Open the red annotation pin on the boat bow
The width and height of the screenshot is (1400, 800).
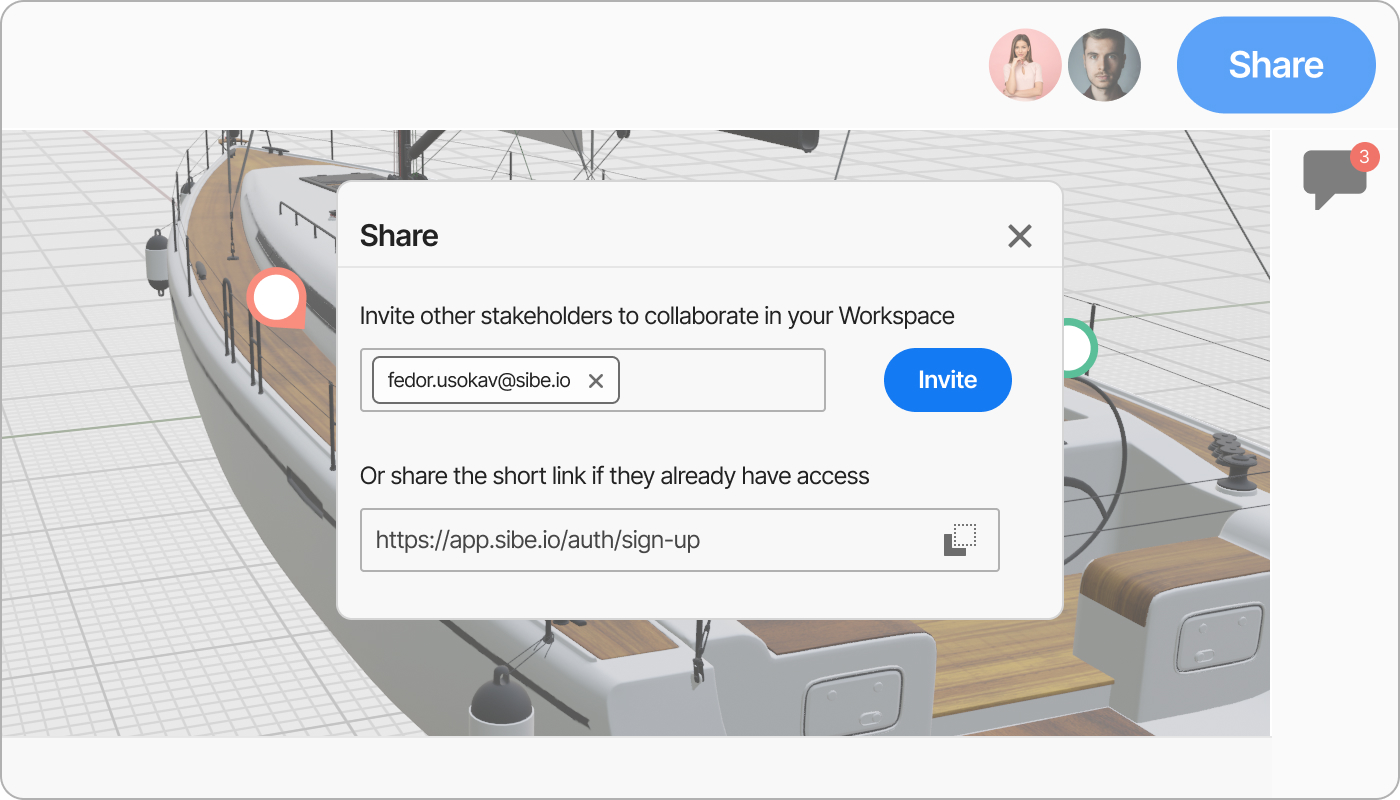coord(277,297)
